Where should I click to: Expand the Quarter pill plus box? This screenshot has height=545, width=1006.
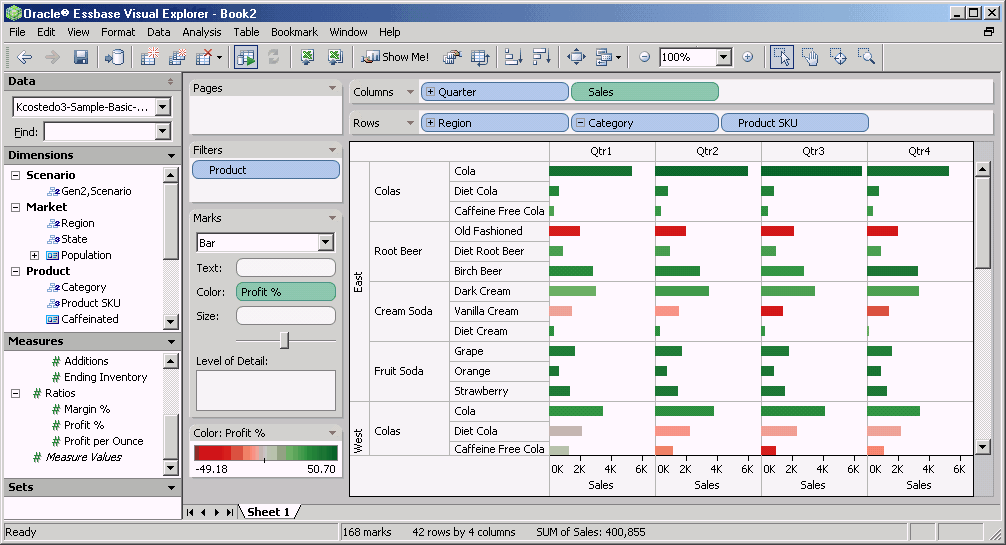431,92
